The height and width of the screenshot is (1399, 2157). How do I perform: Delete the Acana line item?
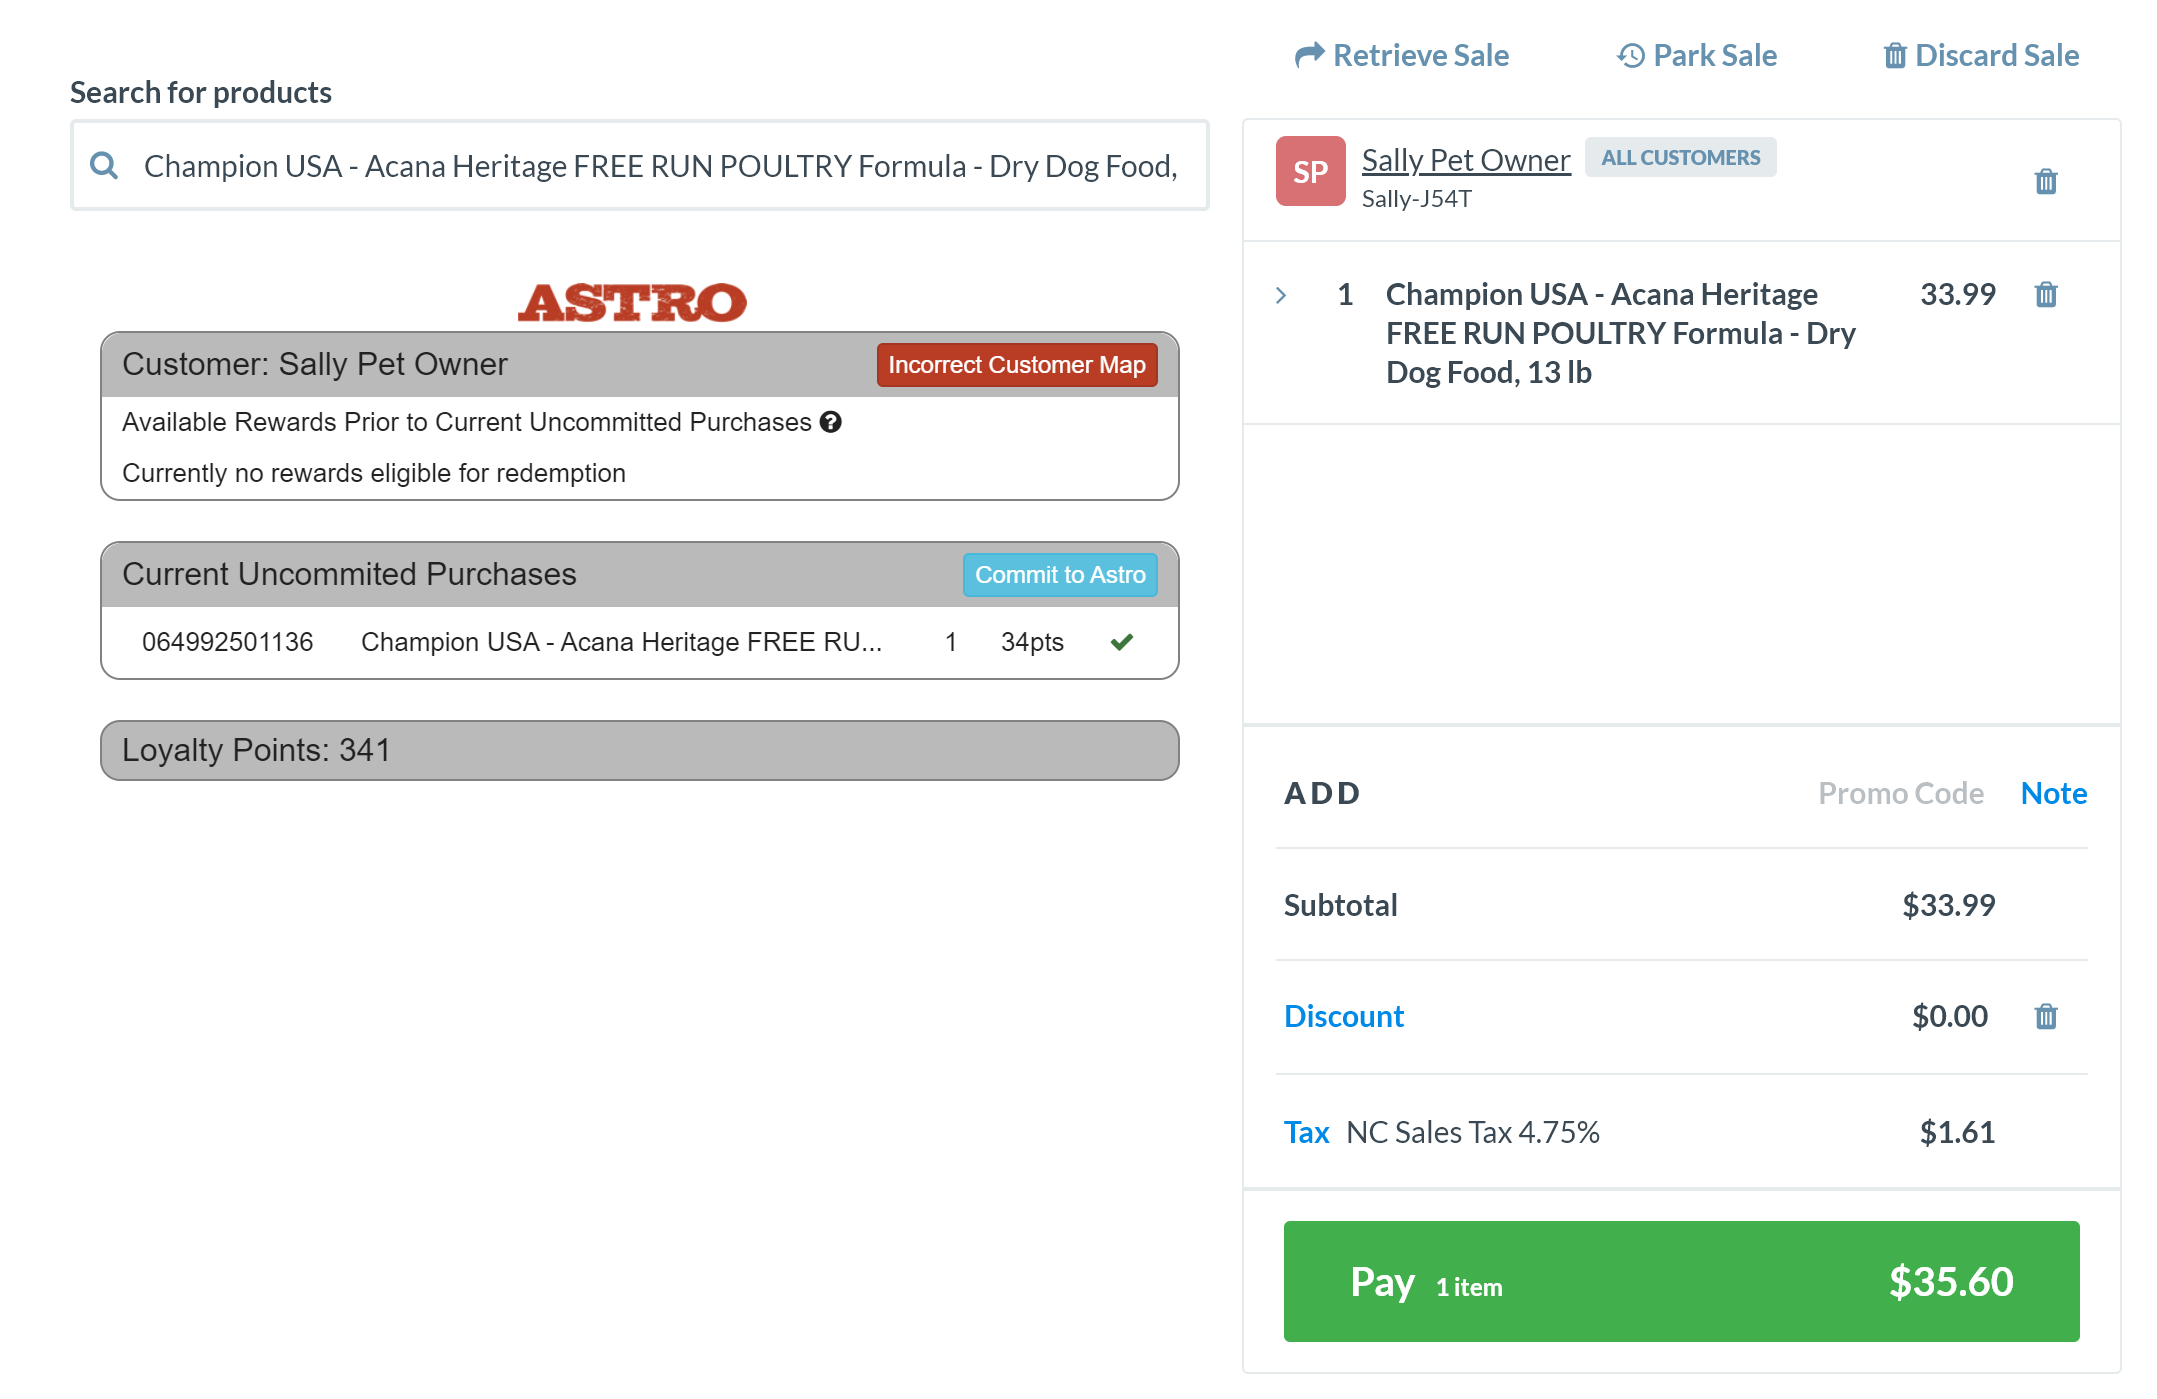tap(2045, 295)
